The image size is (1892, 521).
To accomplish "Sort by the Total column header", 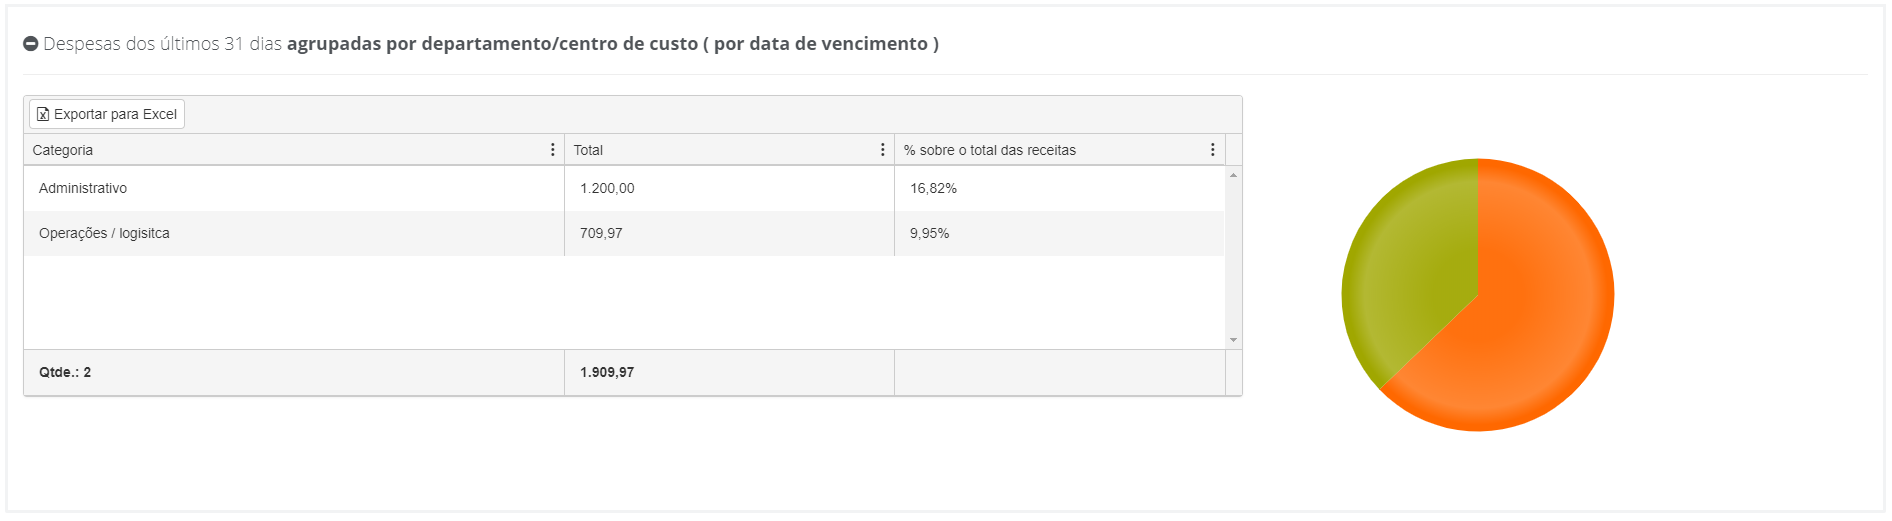I will [588, 150].
